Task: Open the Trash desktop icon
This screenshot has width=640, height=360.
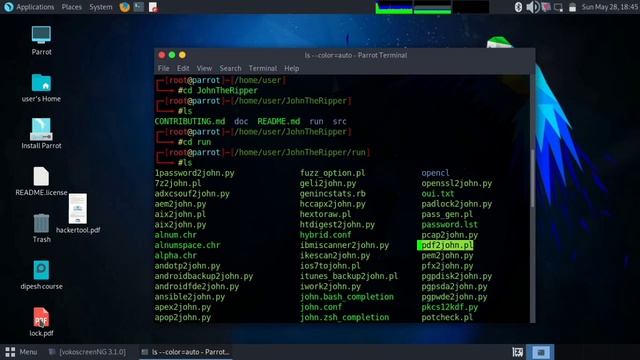Action: pyautogui.click(x=41, y=228)
